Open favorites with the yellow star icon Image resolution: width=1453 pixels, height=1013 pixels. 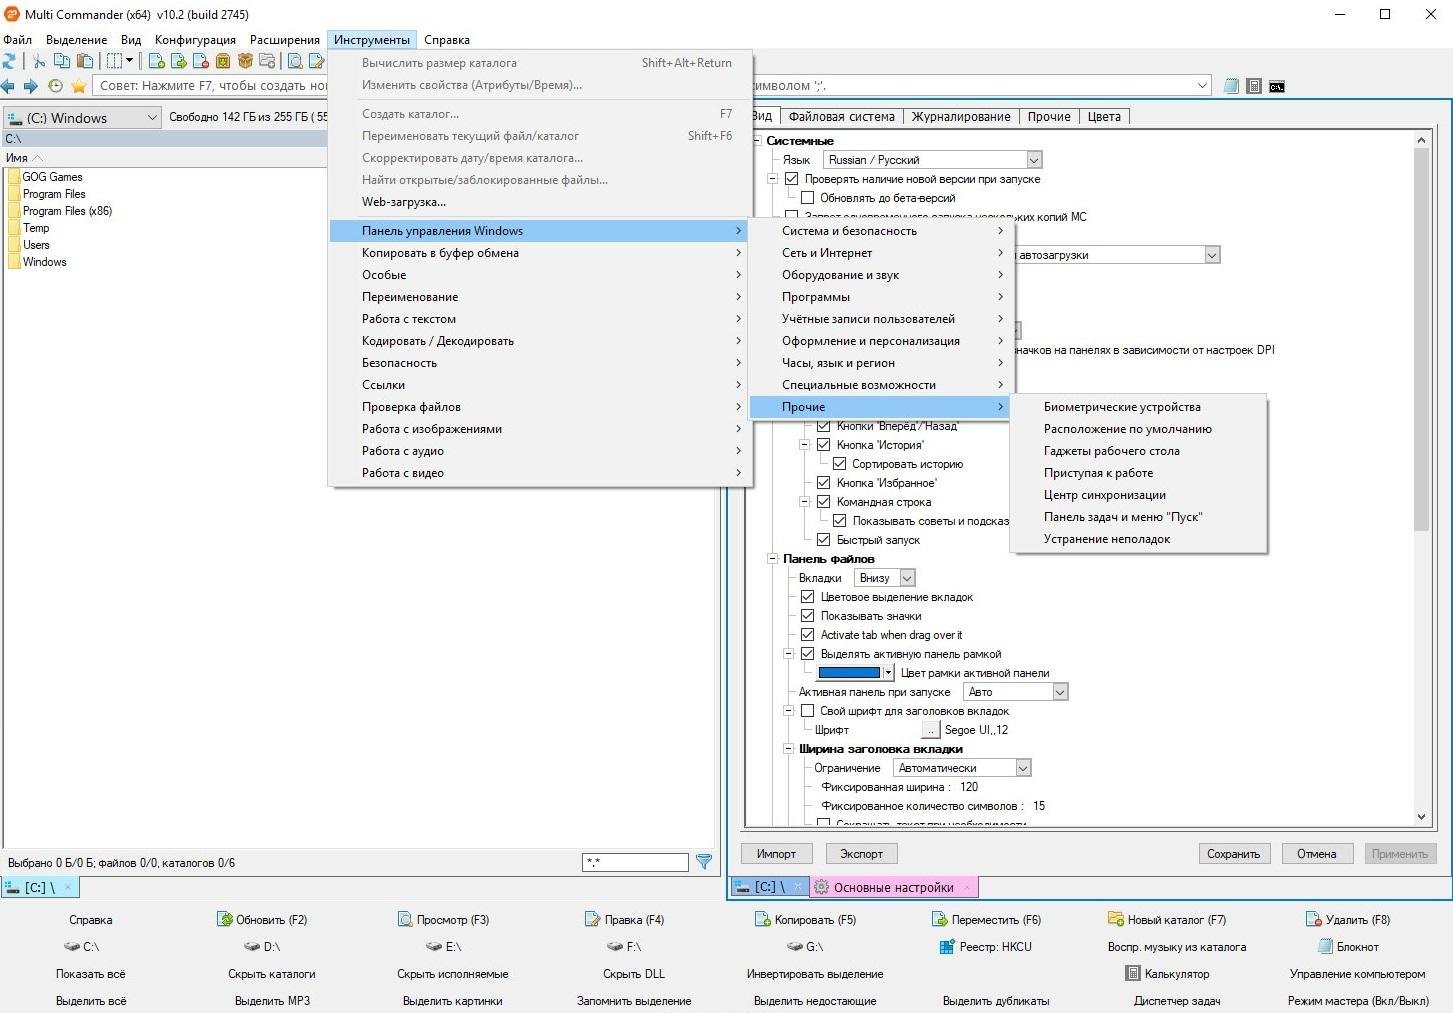point(78,86)
